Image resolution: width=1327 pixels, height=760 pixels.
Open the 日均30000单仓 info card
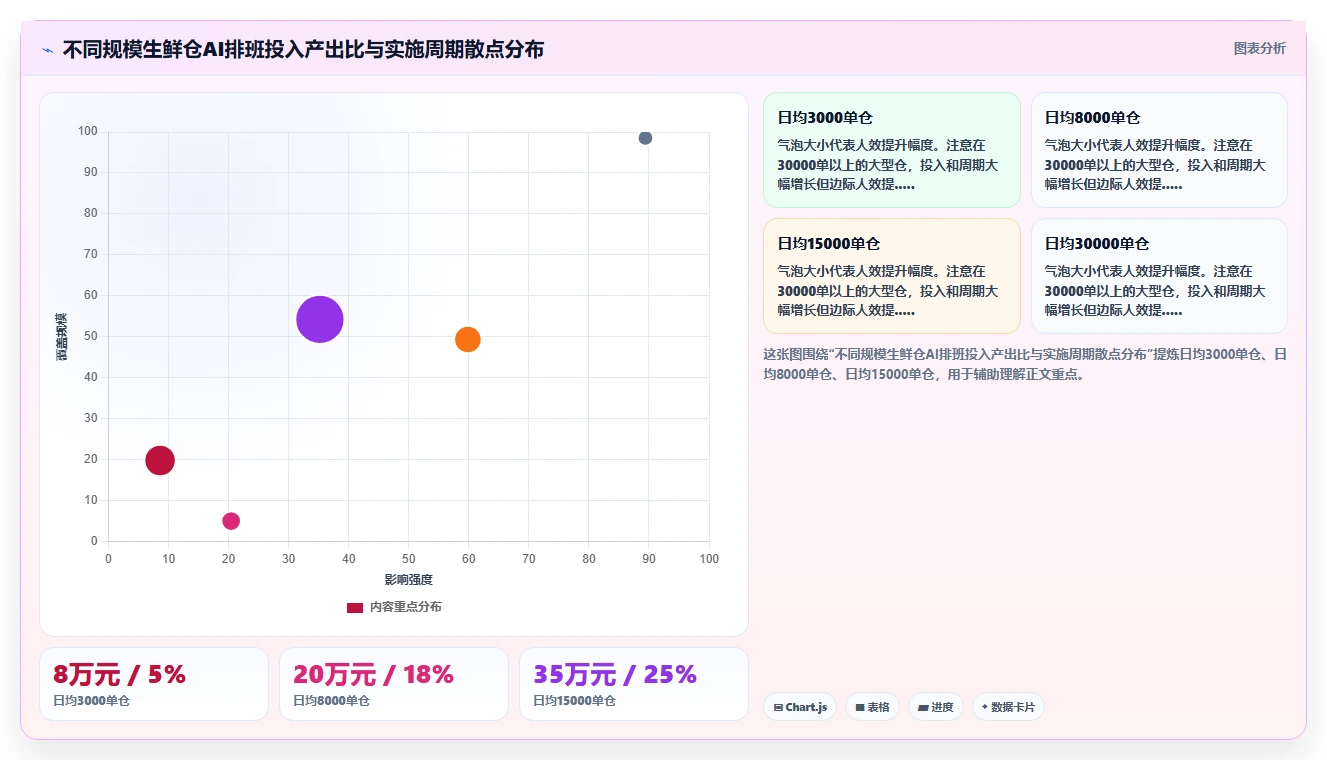[x=1159, y=276]
